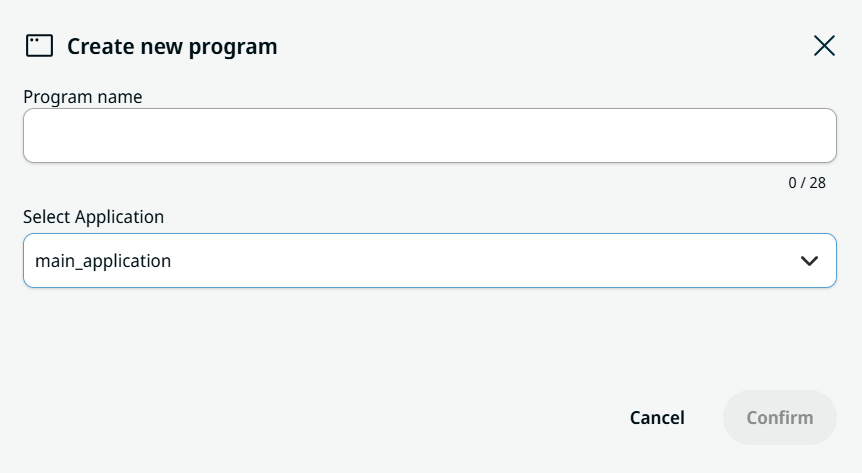862x473 pixels.
Task: Click the Confirm button
Action: (780, 417)
